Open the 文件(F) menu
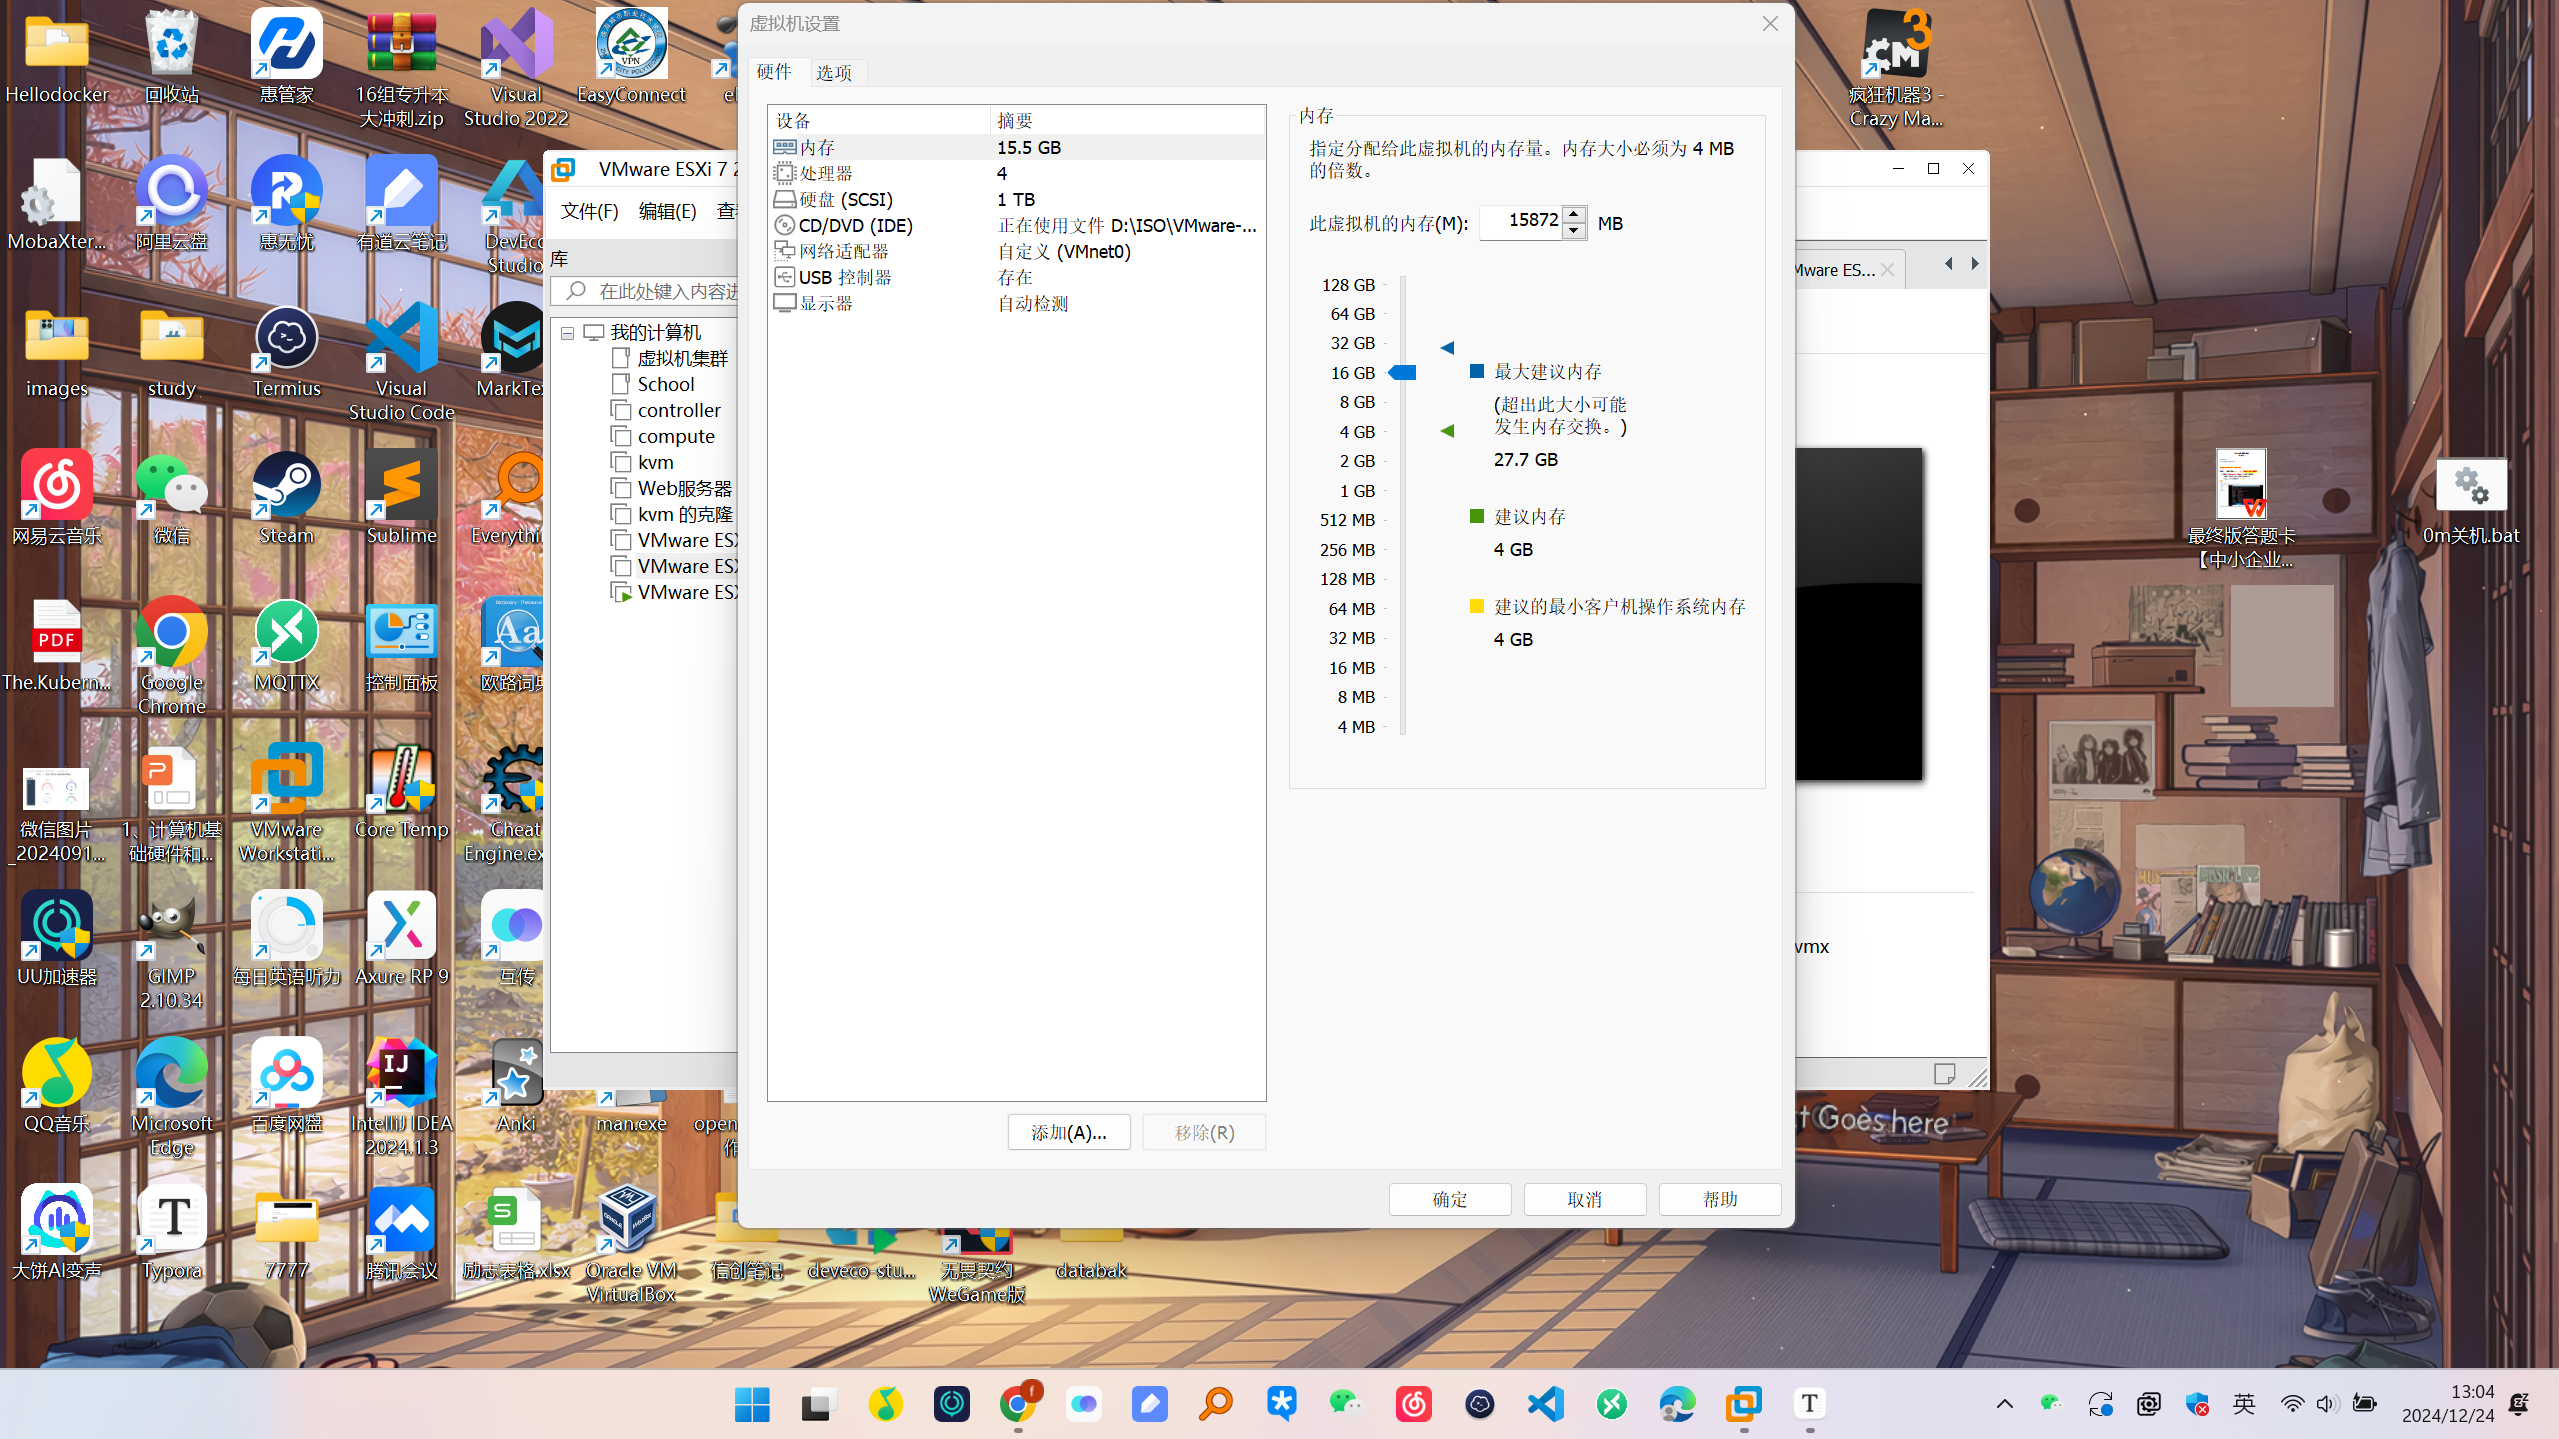This screenshot has height=1439, width=2559. (589, 211)
